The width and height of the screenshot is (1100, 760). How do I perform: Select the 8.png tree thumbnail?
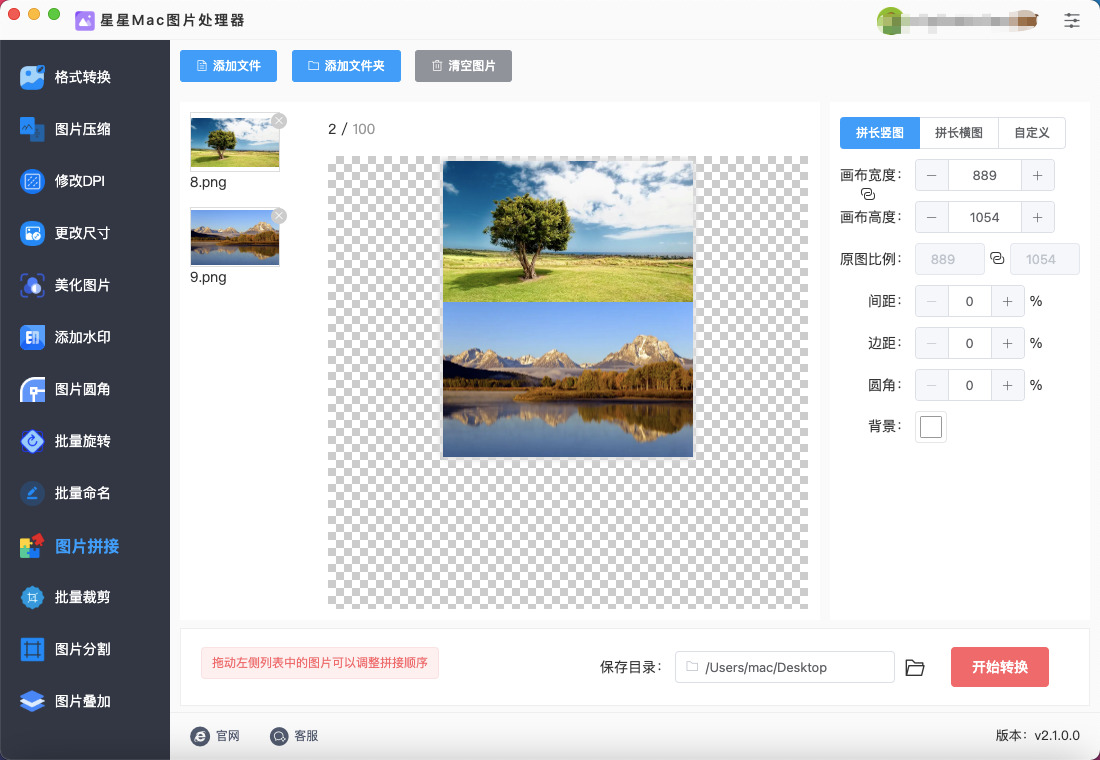point(234,142)
